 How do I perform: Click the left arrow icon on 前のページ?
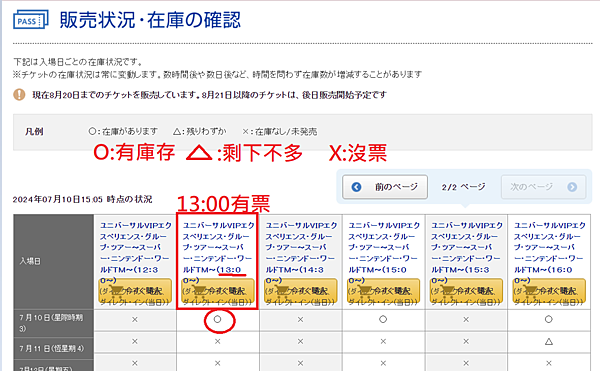pyautogui.click(x=356, y=187)
